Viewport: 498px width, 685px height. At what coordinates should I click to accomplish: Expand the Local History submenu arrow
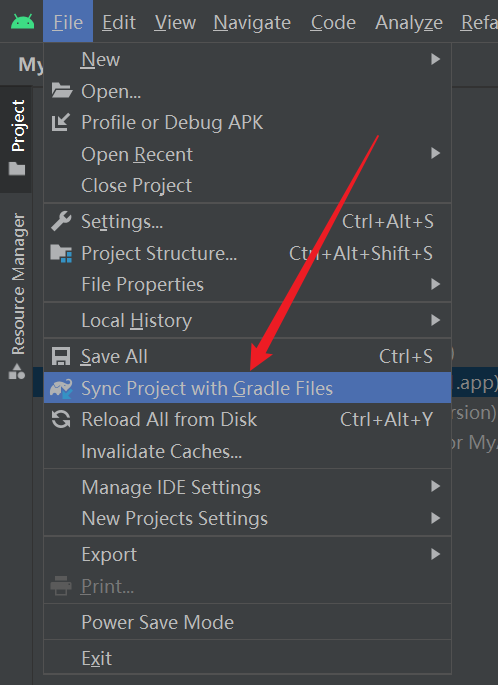435,320
